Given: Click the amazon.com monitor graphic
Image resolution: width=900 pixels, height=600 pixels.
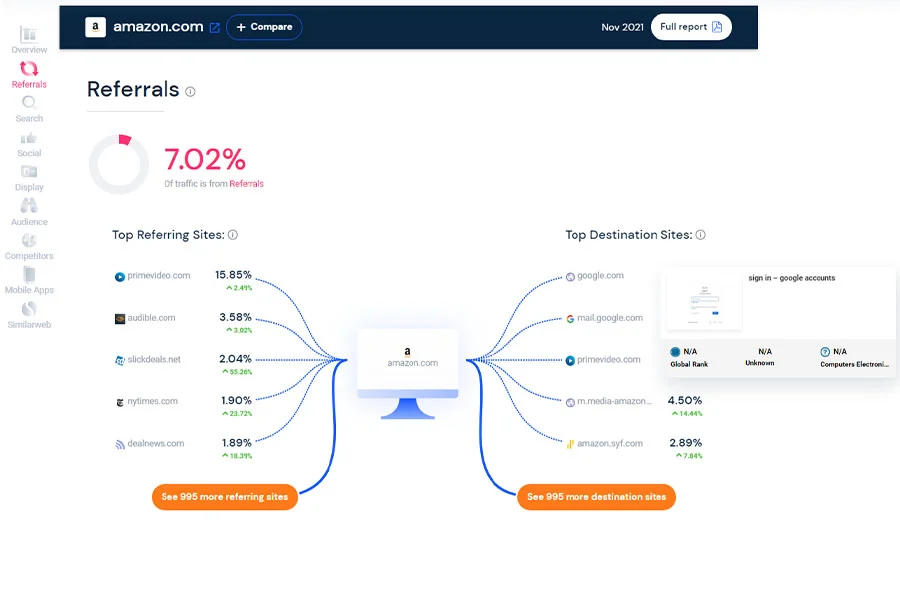Looking at the screenshot, I should click(408, 373).
